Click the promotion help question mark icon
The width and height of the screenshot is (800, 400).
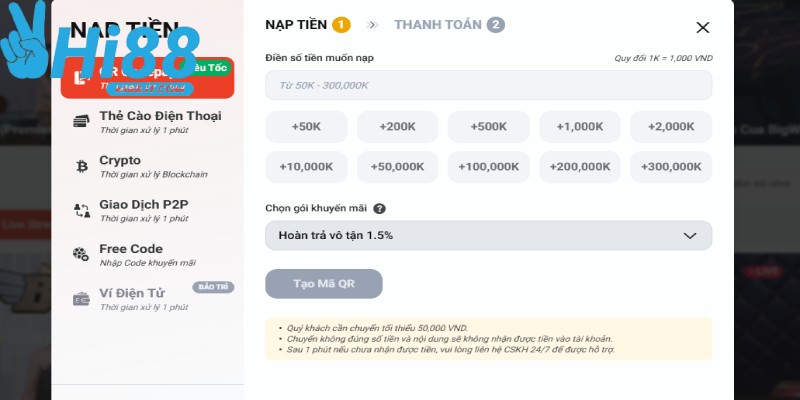379,209
